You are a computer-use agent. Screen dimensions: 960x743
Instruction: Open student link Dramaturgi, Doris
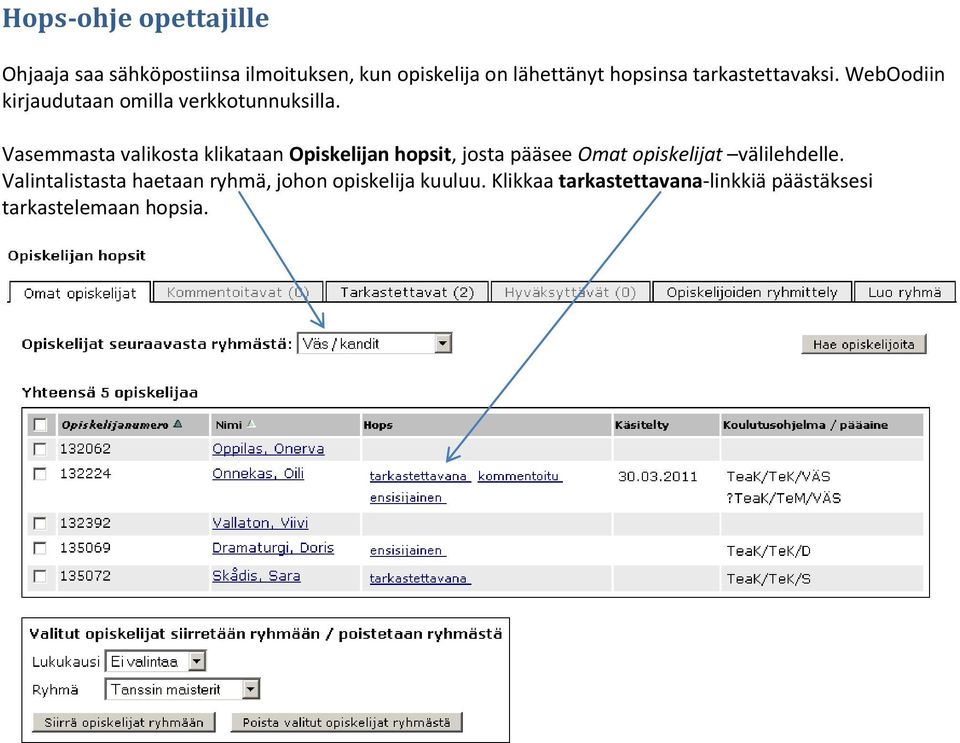click(x=273, y=548)
